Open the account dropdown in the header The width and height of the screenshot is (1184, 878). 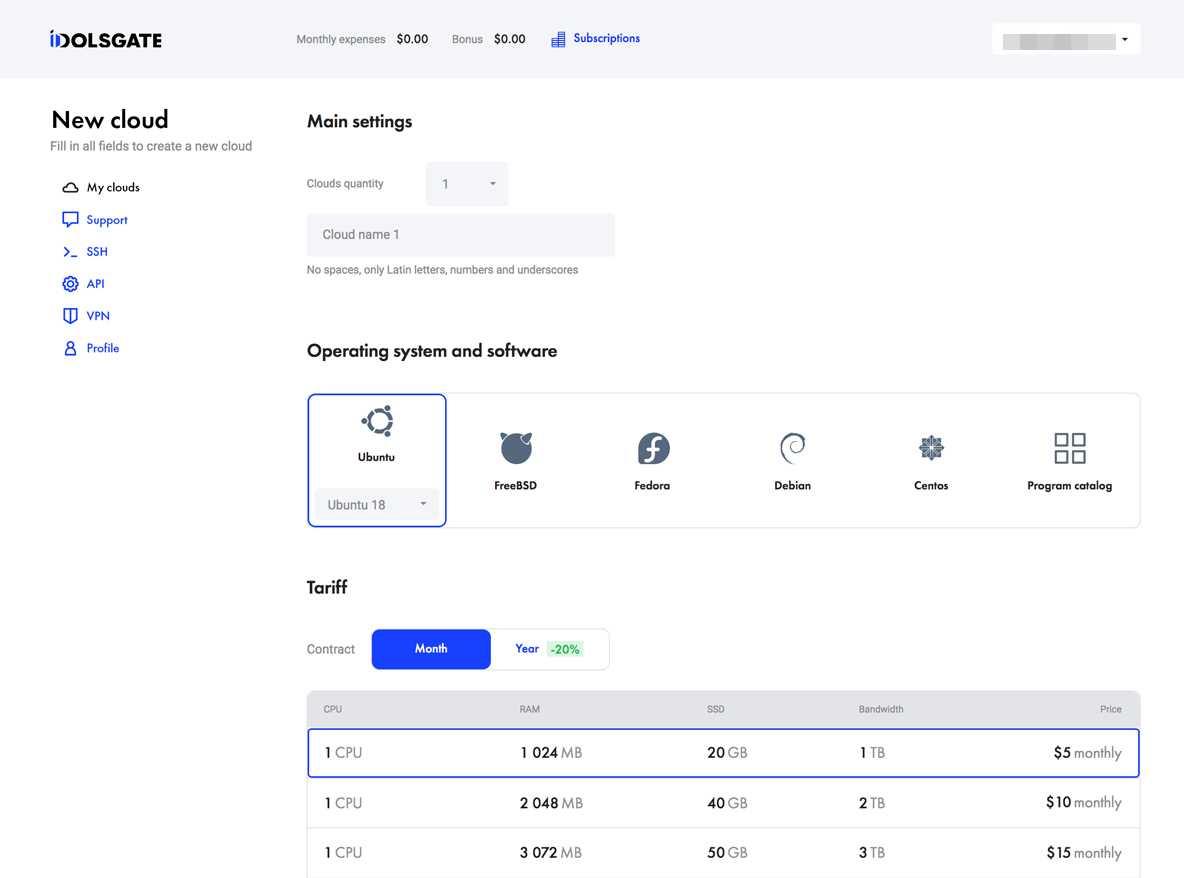(x=1066, y=39)
